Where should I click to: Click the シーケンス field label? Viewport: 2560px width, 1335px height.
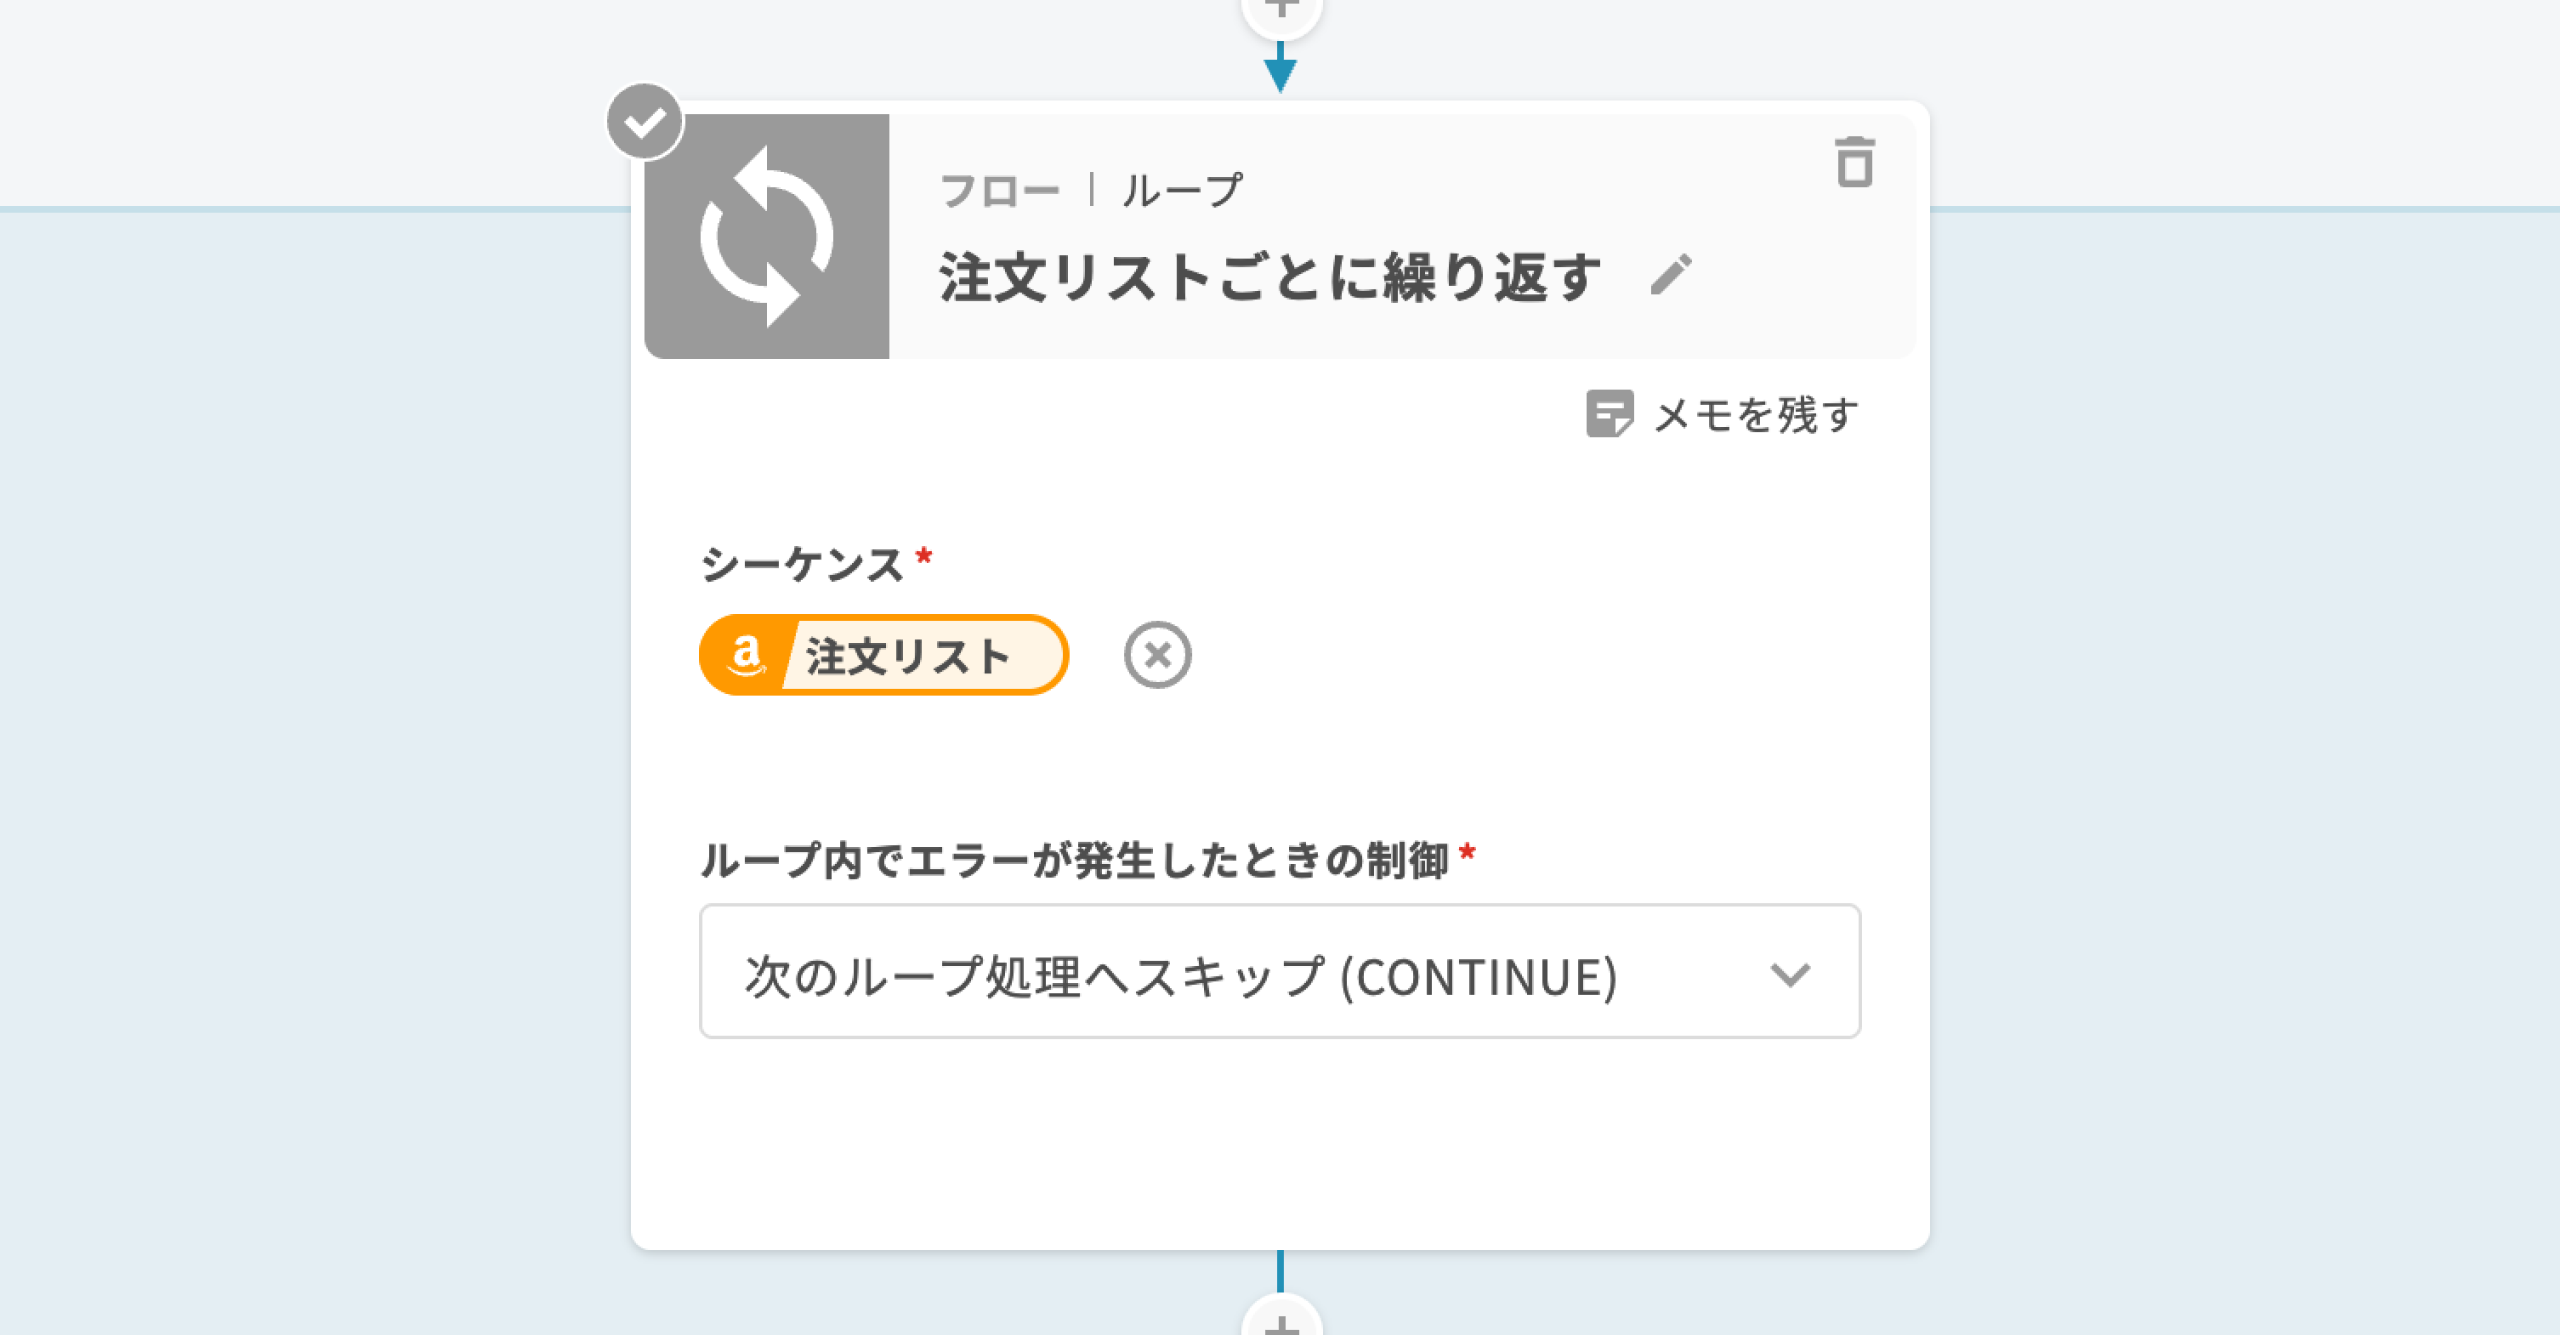pos(802,564)
